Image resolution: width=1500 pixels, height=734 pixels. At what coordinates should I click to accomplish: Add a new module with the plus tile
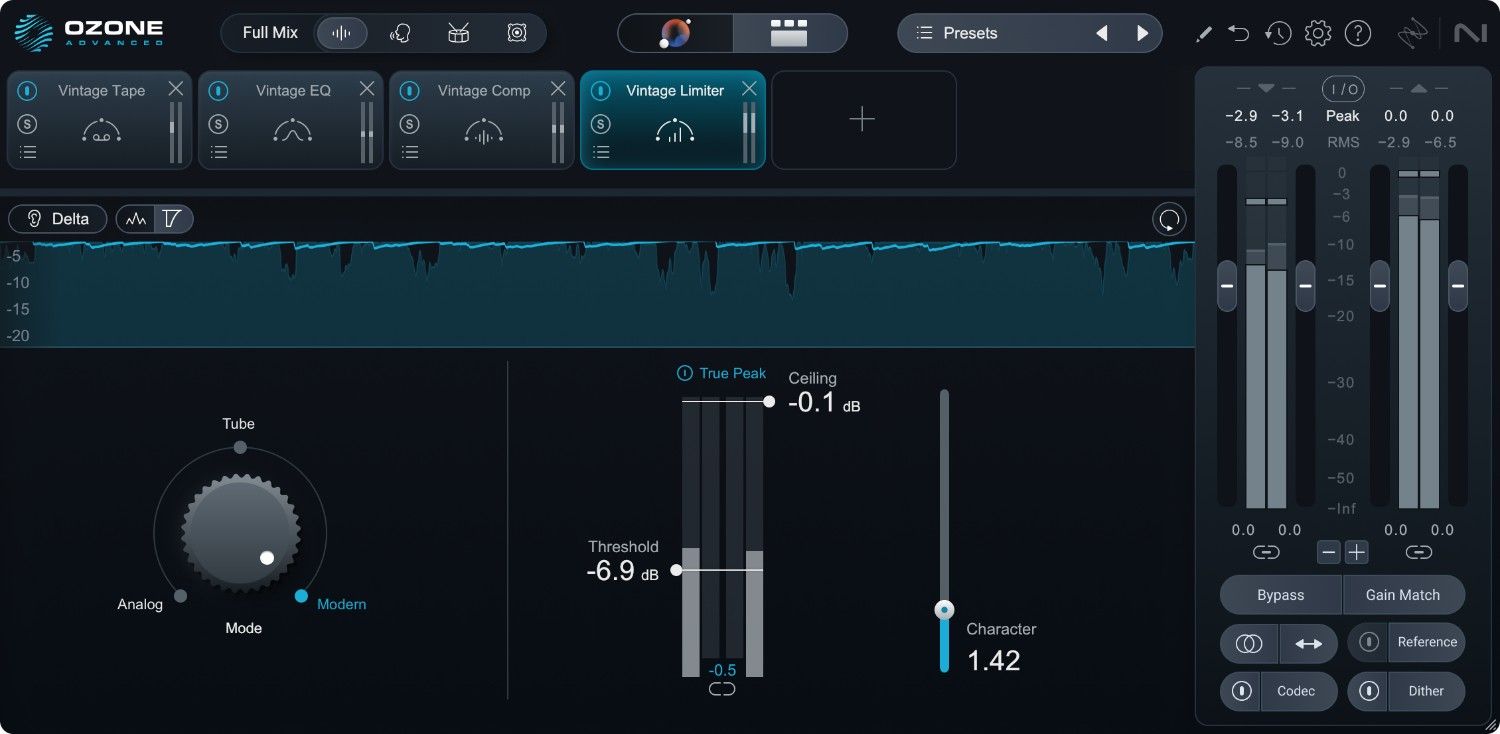862,119
